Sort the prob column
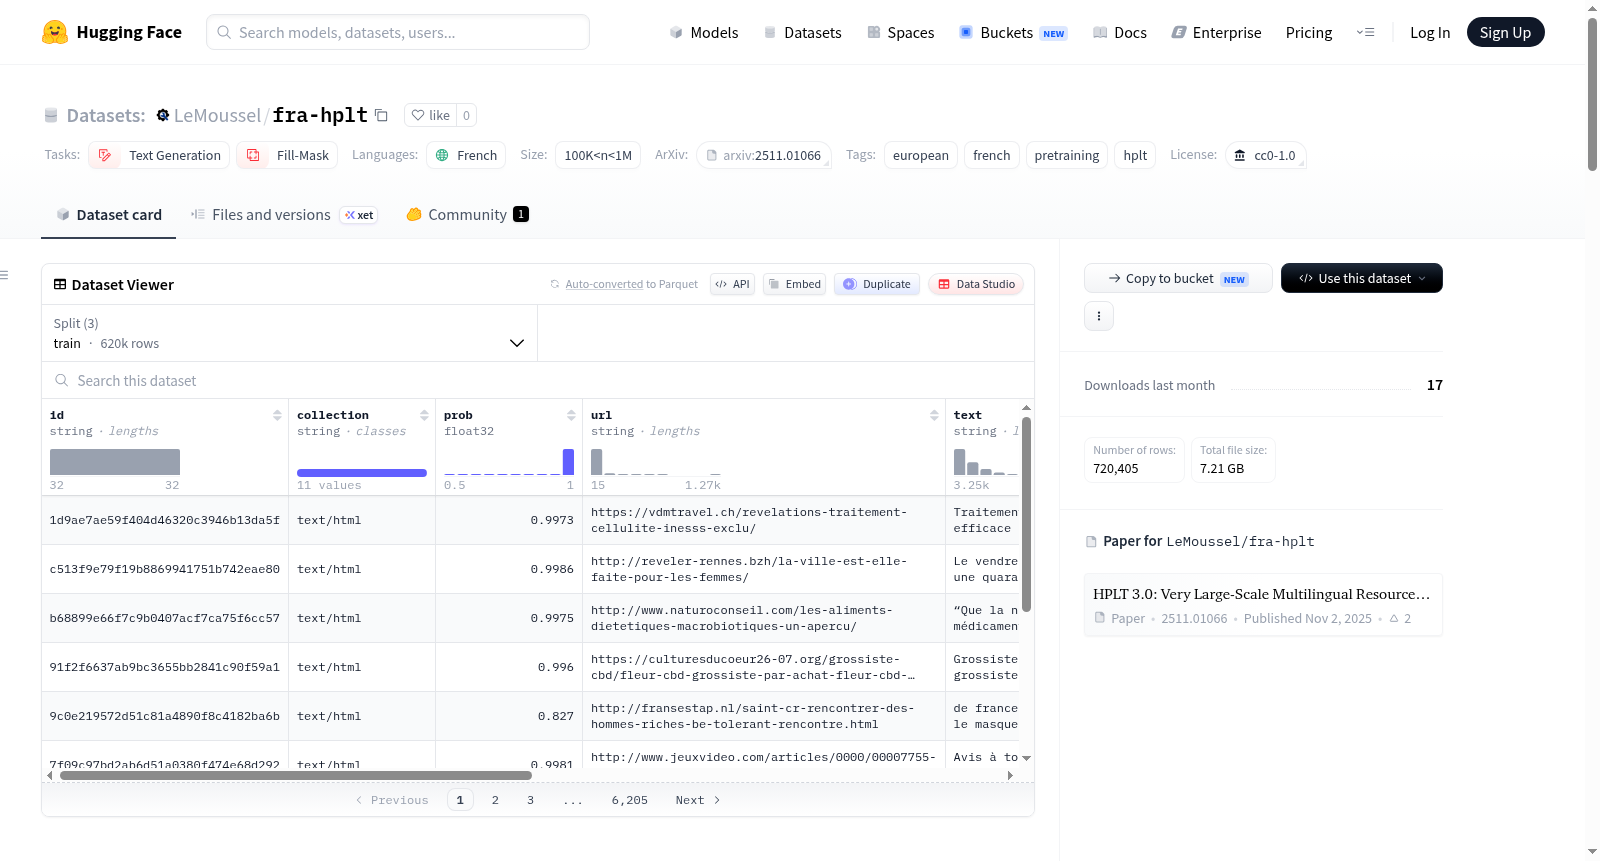This screenshot has width=1600, height=861. coord(571,415)
